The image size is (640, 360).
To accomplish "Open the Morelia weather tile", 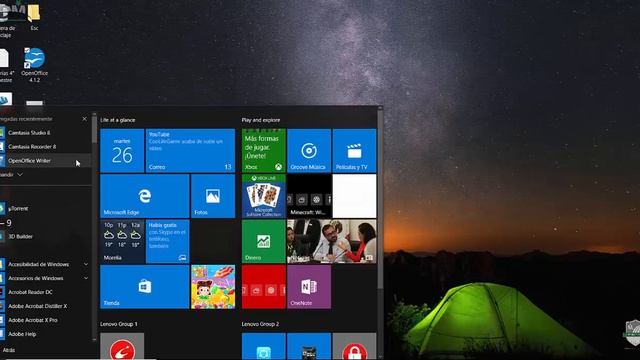I will tap(122, 242).
